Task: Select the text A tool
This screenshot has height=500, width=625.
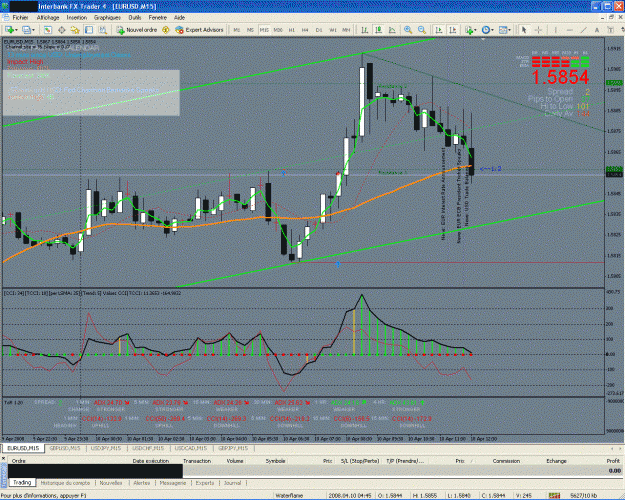Action: coord(597,30)
